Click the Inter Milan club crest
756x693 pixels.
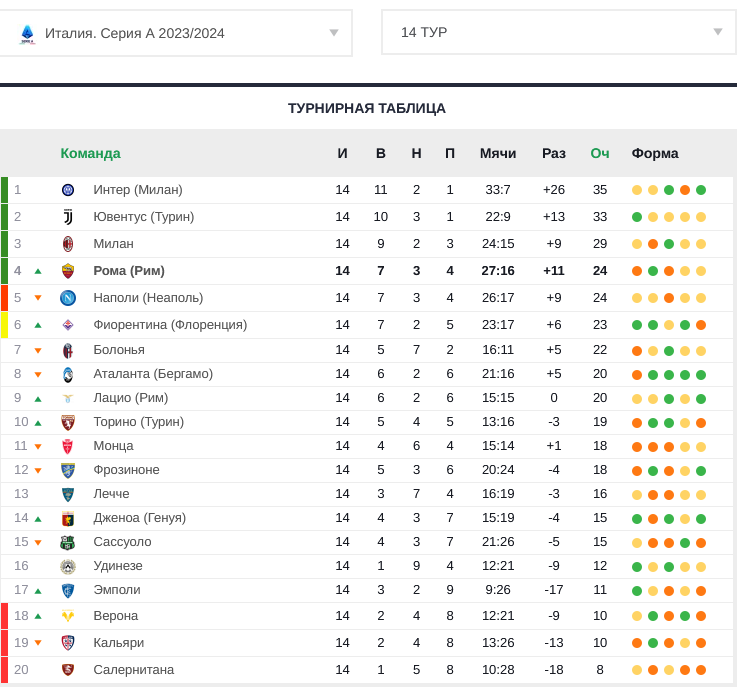[x=68, y=190]
